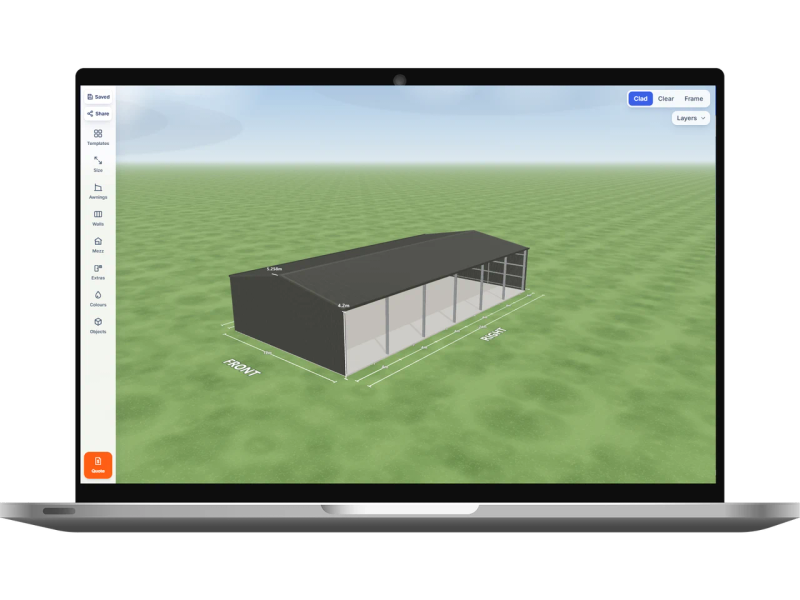Open the Walls panel
Image resolution: width=800 pixels, height=600 pixels.
pyautogui.click(x=98, y=218)
